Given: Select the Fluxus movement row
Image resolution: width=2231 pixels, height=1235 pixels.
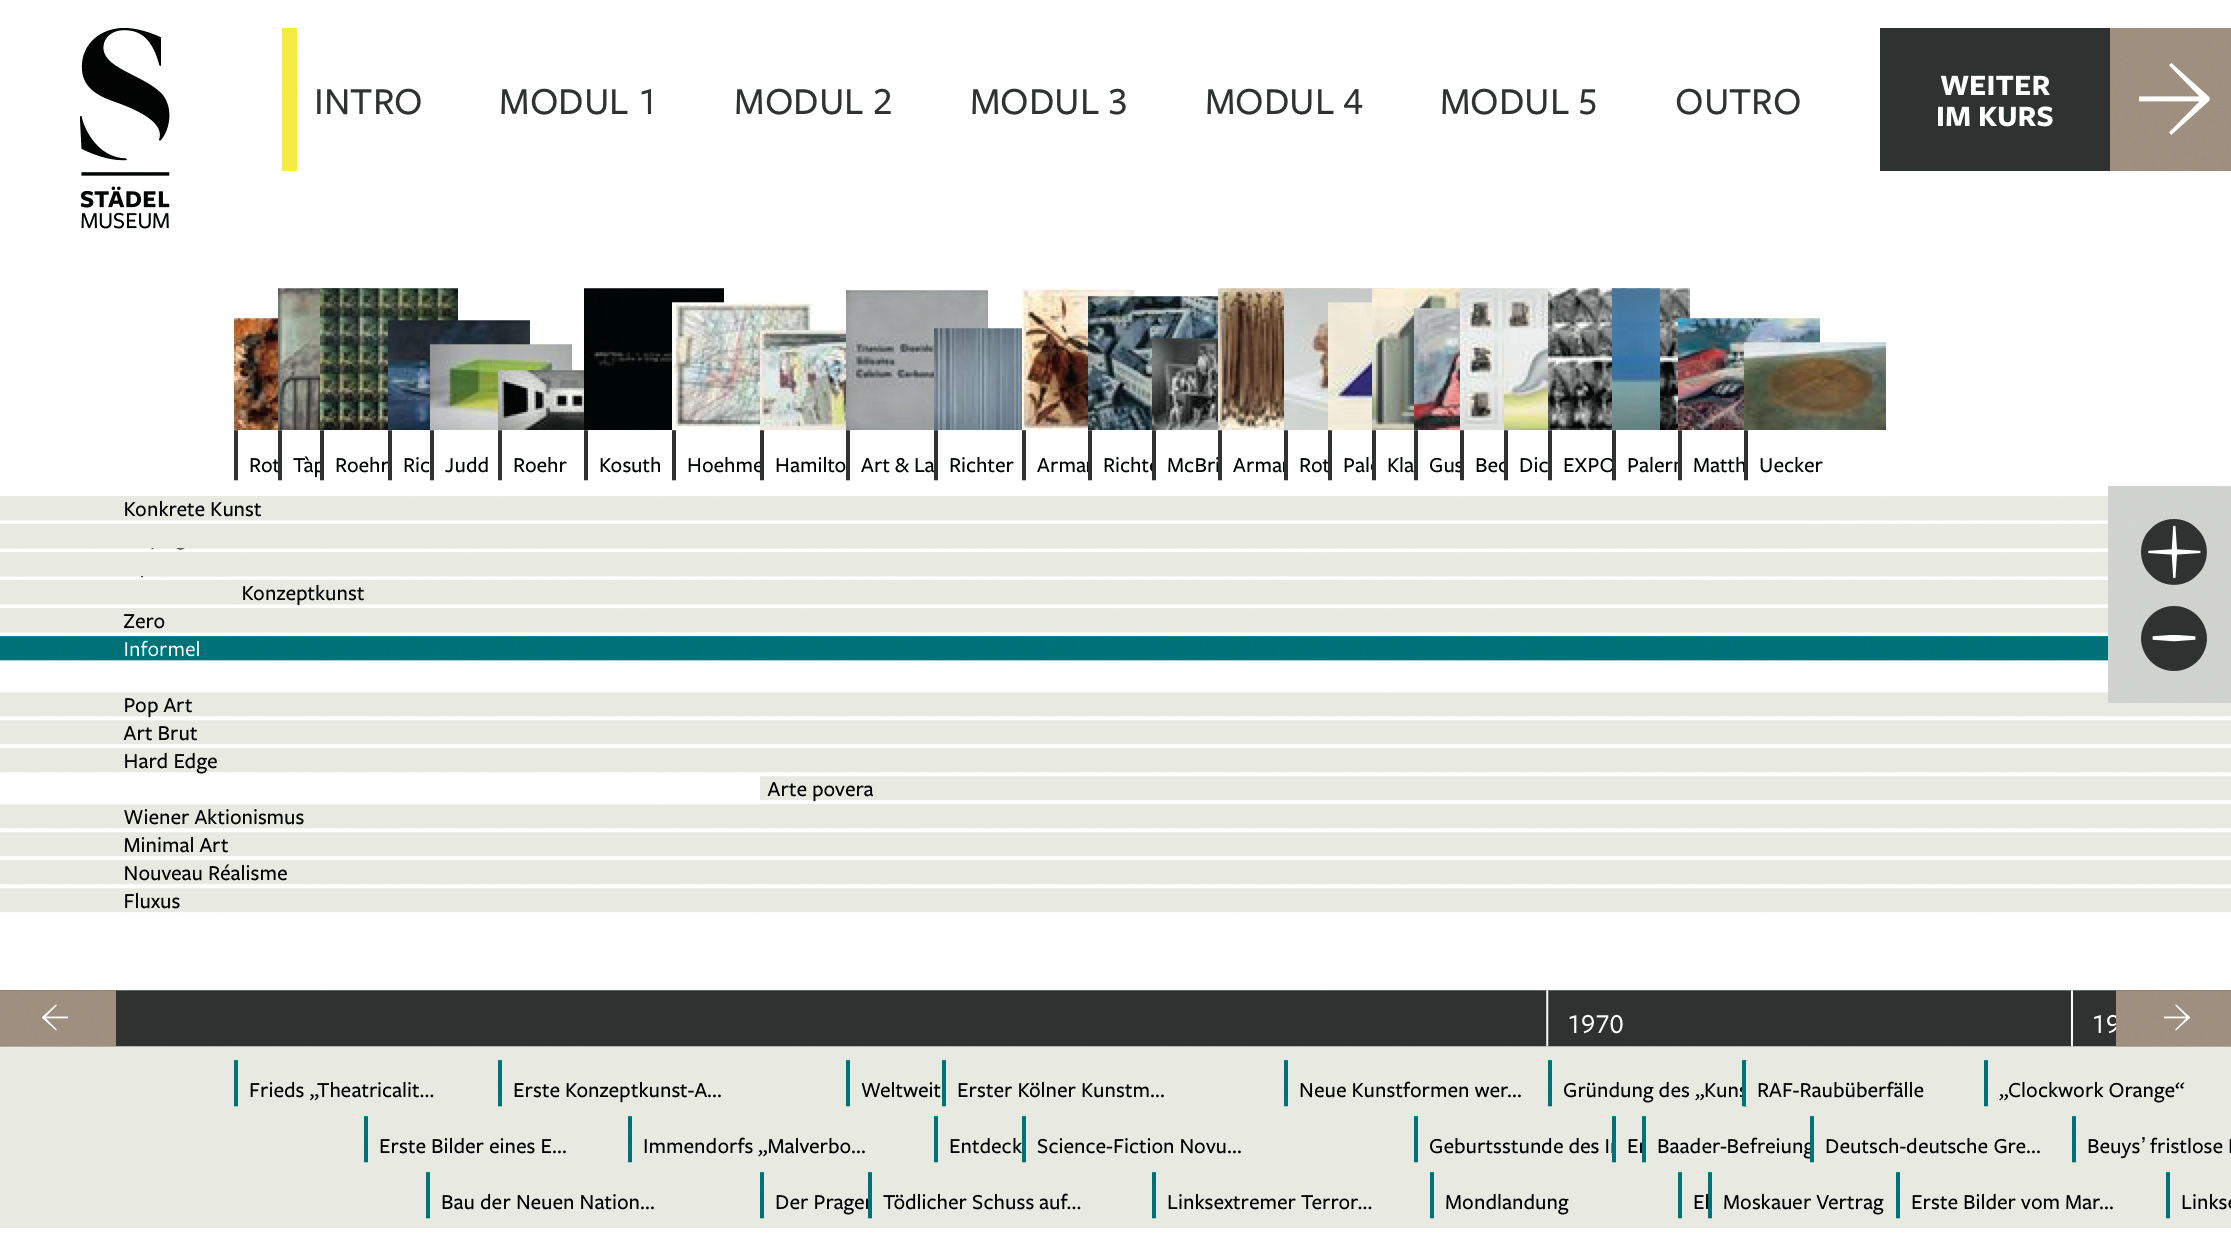Looking at the screenshot, I should coord(152,901).
